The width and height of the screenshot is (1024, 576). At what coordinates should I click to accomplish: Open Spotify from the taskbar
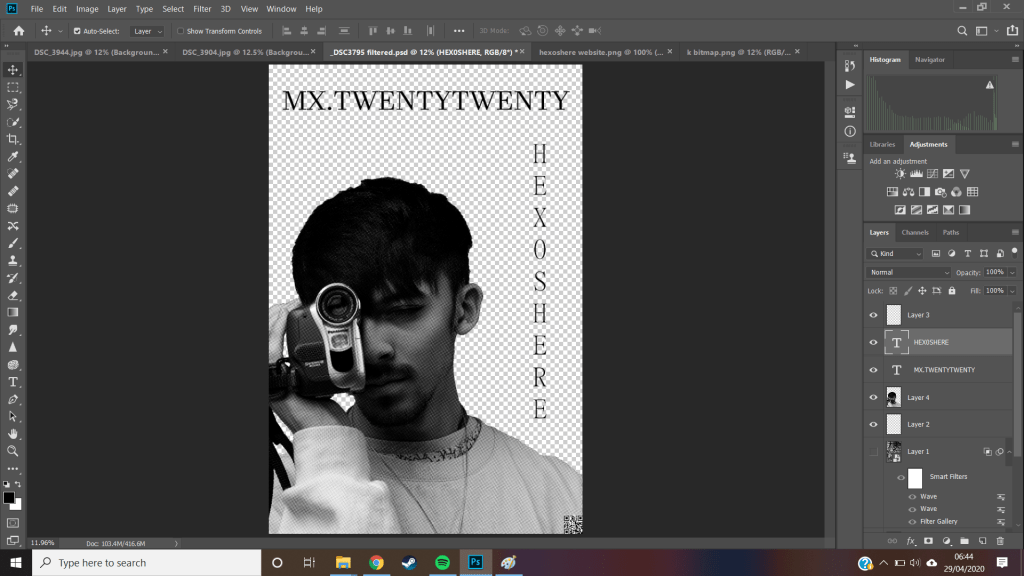pos(442,562)
